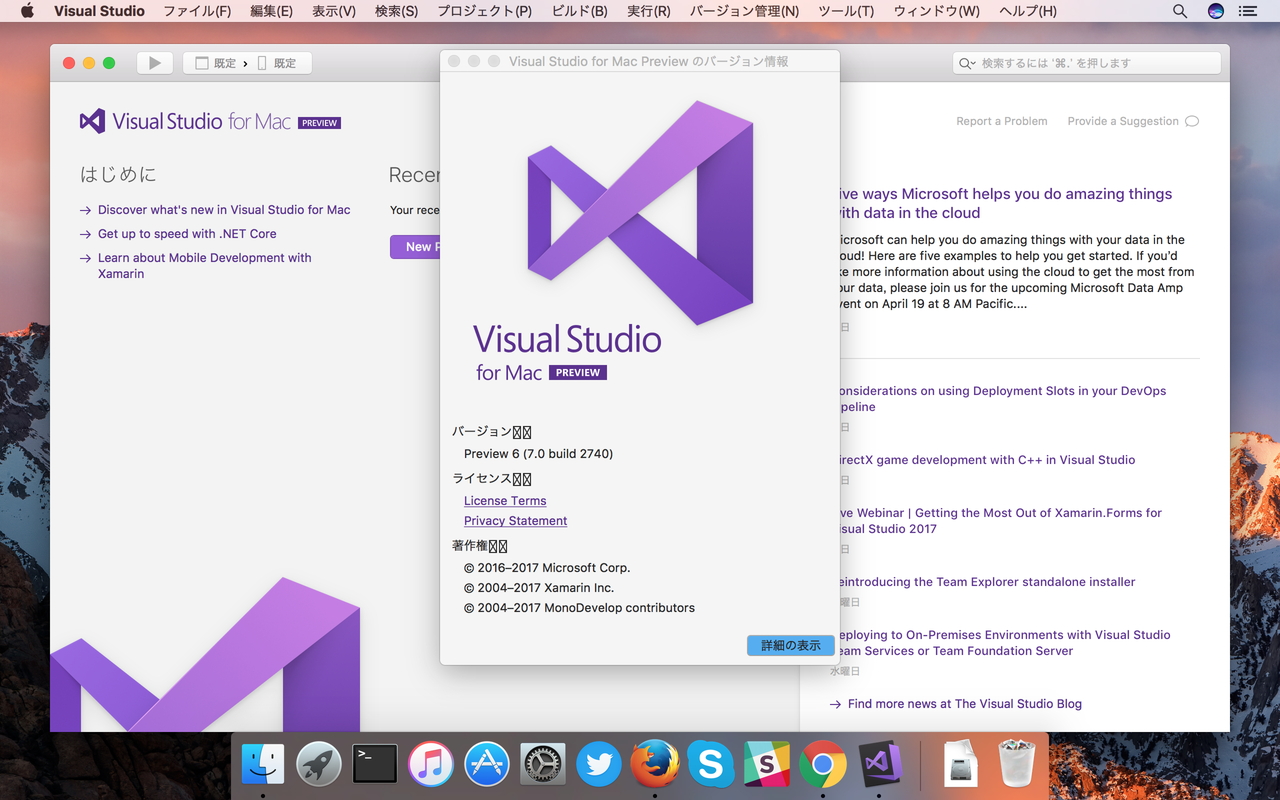Open Twitter from the Dock
The height and width of the screenshot is (800, 1280).
(598, 763)
